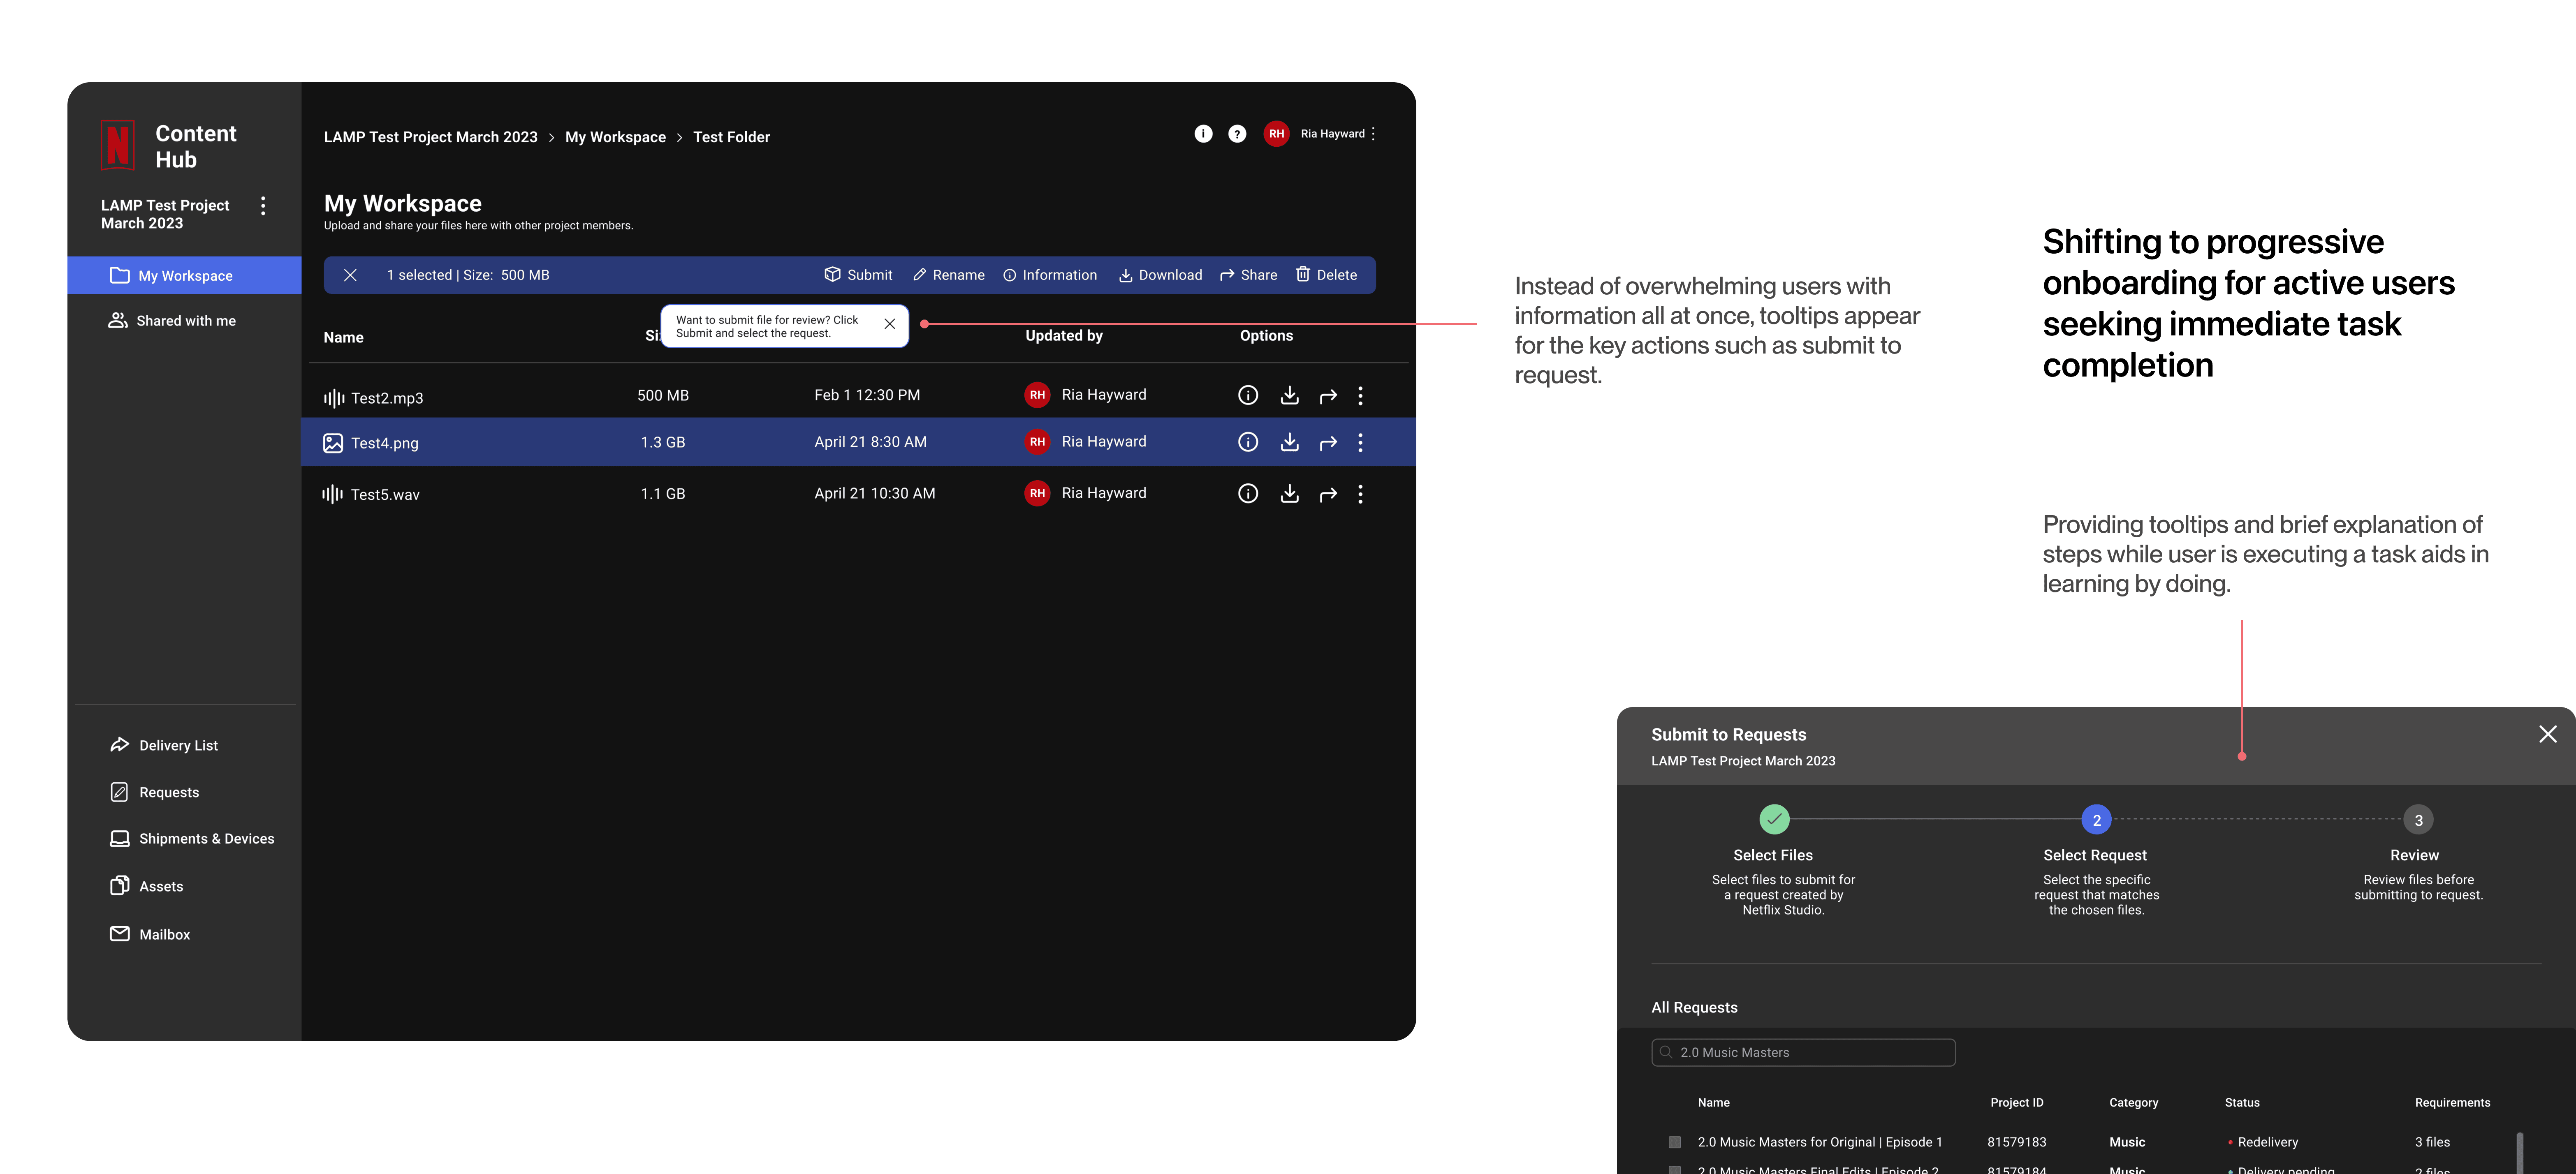Click My Workspace breadcrumb link
Screen dimensions: 2576x1174
615,137
